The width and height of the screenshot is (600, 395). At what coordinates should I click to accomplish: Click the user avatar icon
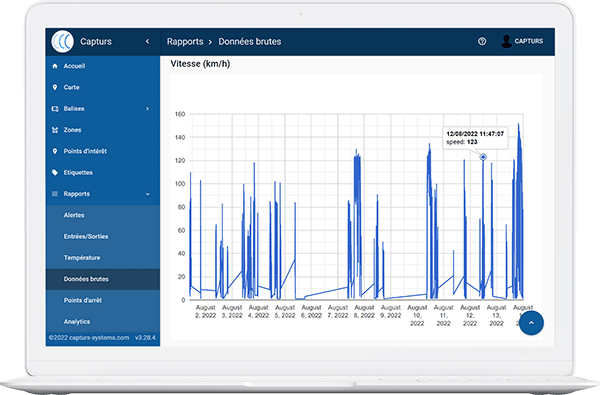click(506, 41)
